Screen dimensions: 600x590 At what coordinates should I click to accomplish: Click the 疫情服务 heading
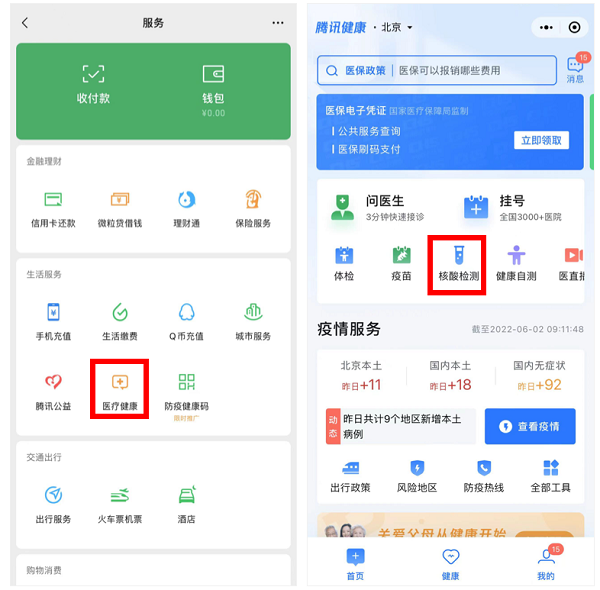point(349,329)
